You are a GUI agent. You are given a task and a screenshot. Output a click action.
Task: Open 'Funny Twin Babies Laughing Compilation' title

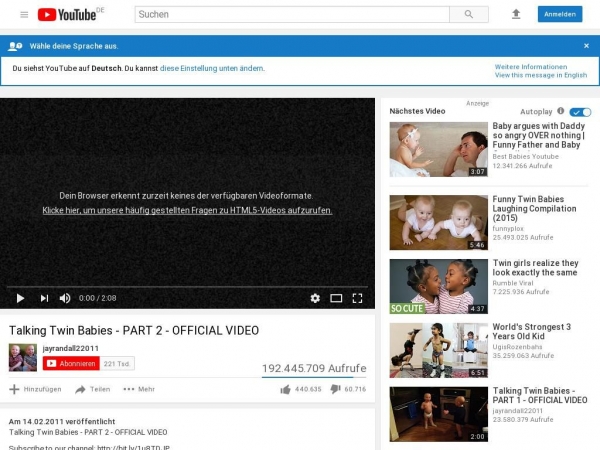point(534,209)
